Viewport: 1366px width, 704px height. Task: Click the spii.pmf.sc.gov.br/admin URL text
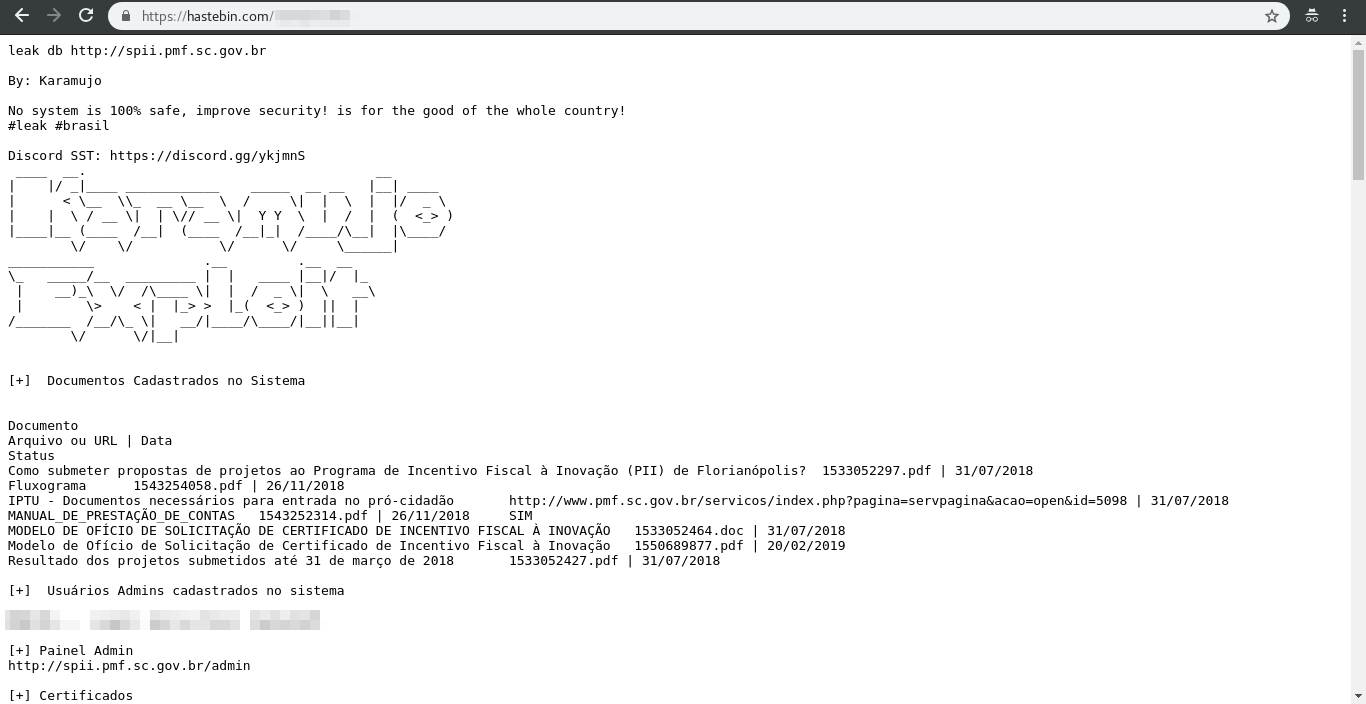(x=129, y=666)
